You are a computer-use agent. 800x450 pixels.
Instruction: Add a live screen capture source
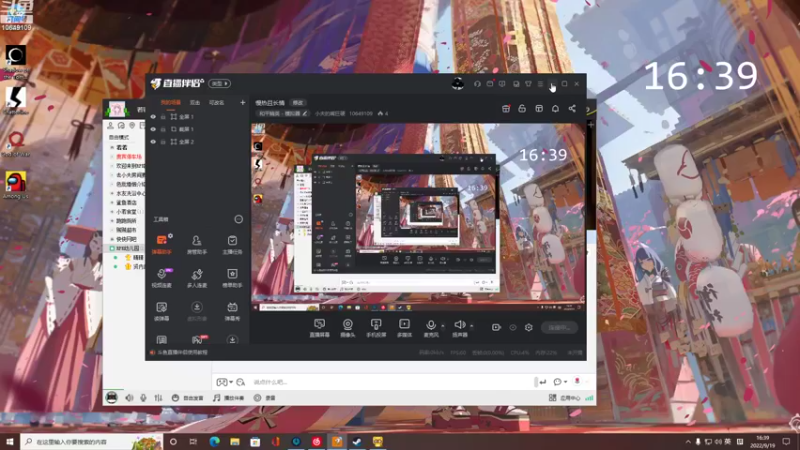coord(319,328)
